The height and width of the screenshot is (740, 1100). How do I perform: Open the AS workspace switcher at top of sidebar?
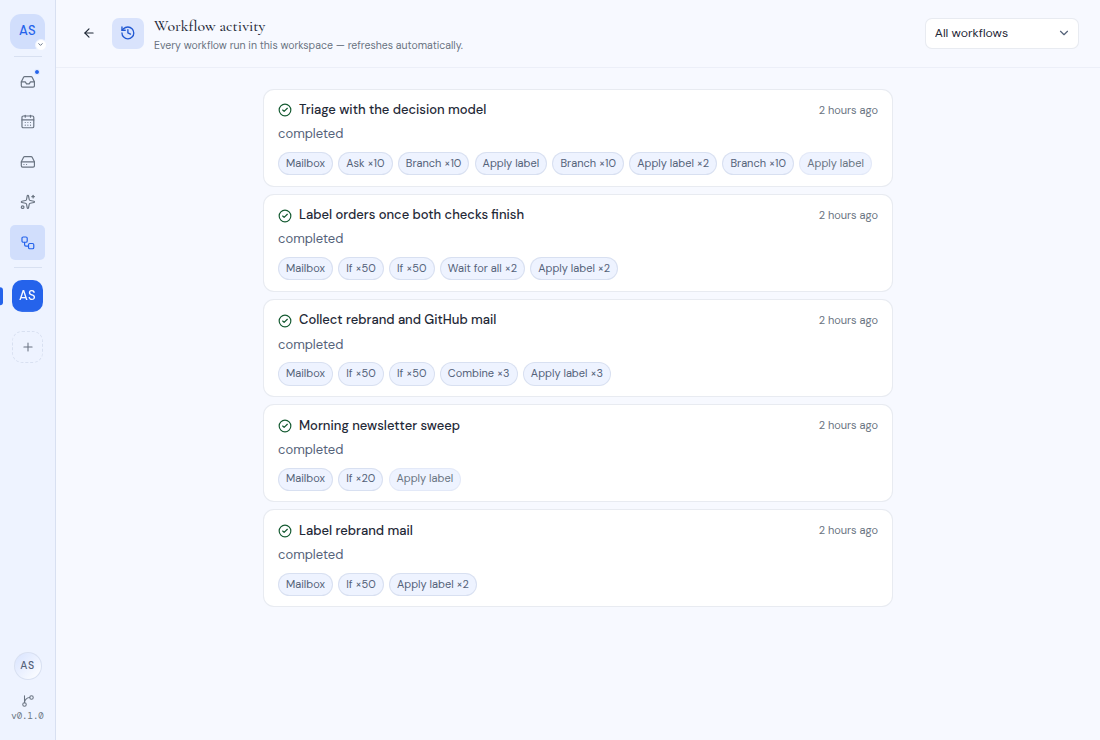coord(27,32)
